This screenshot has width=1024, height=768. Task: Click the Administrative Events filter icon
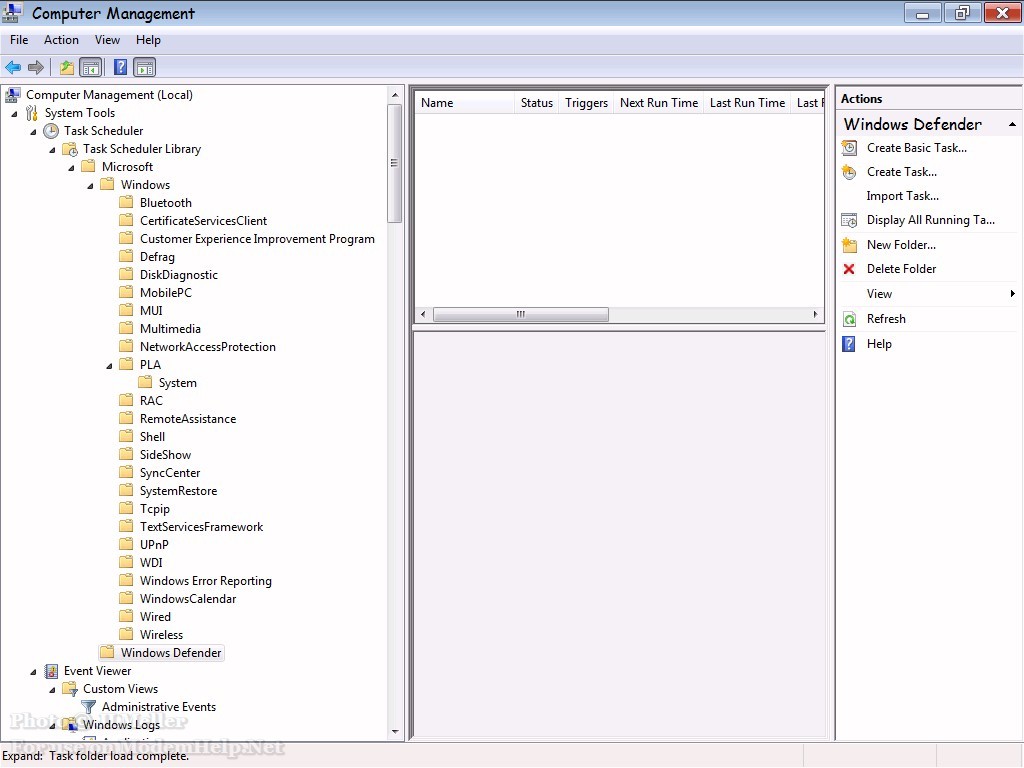click(88, 707)
